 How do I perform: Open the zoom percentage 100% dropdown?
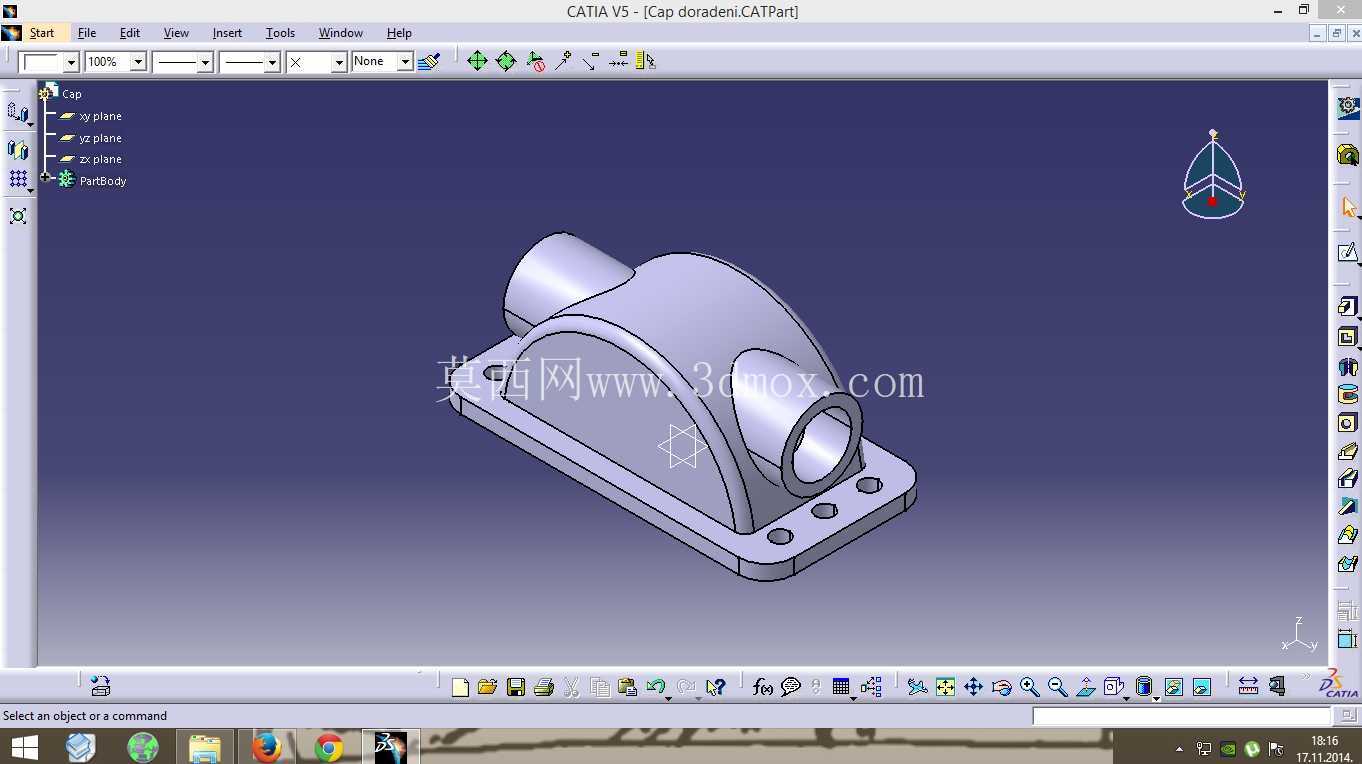(x=138, y=62)
